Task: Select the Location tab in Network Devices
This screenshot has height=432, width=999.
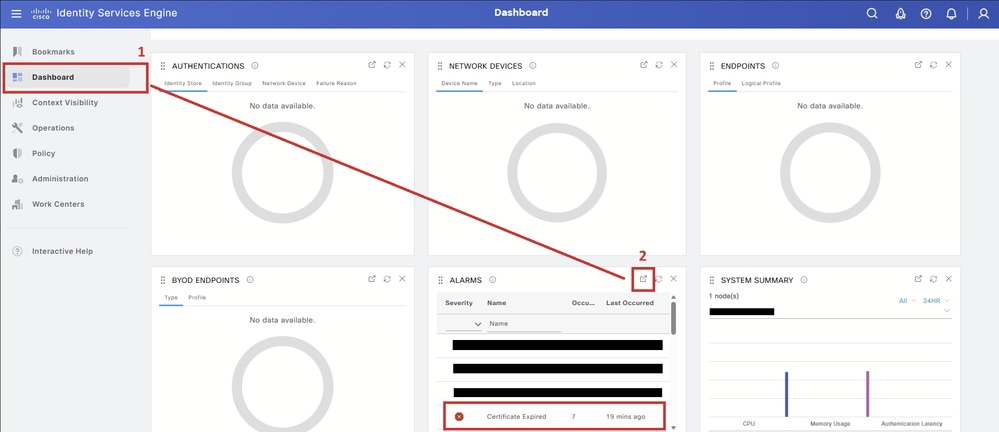Action: point(524,83)
